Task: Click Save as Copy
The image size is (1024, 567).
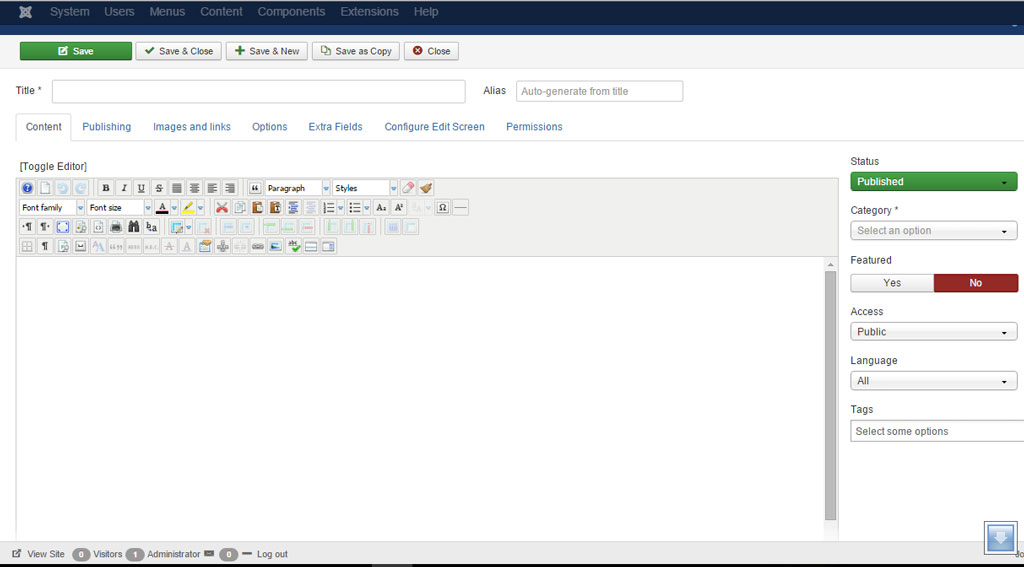Action: 356,51
